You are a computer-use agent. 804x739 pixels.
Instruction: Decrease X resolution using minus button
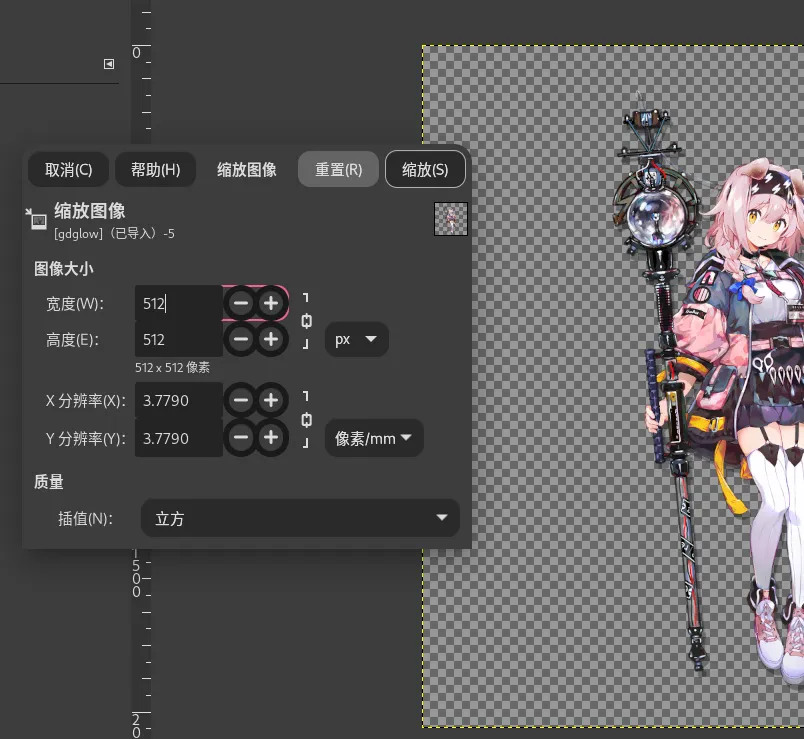(241, 401)
